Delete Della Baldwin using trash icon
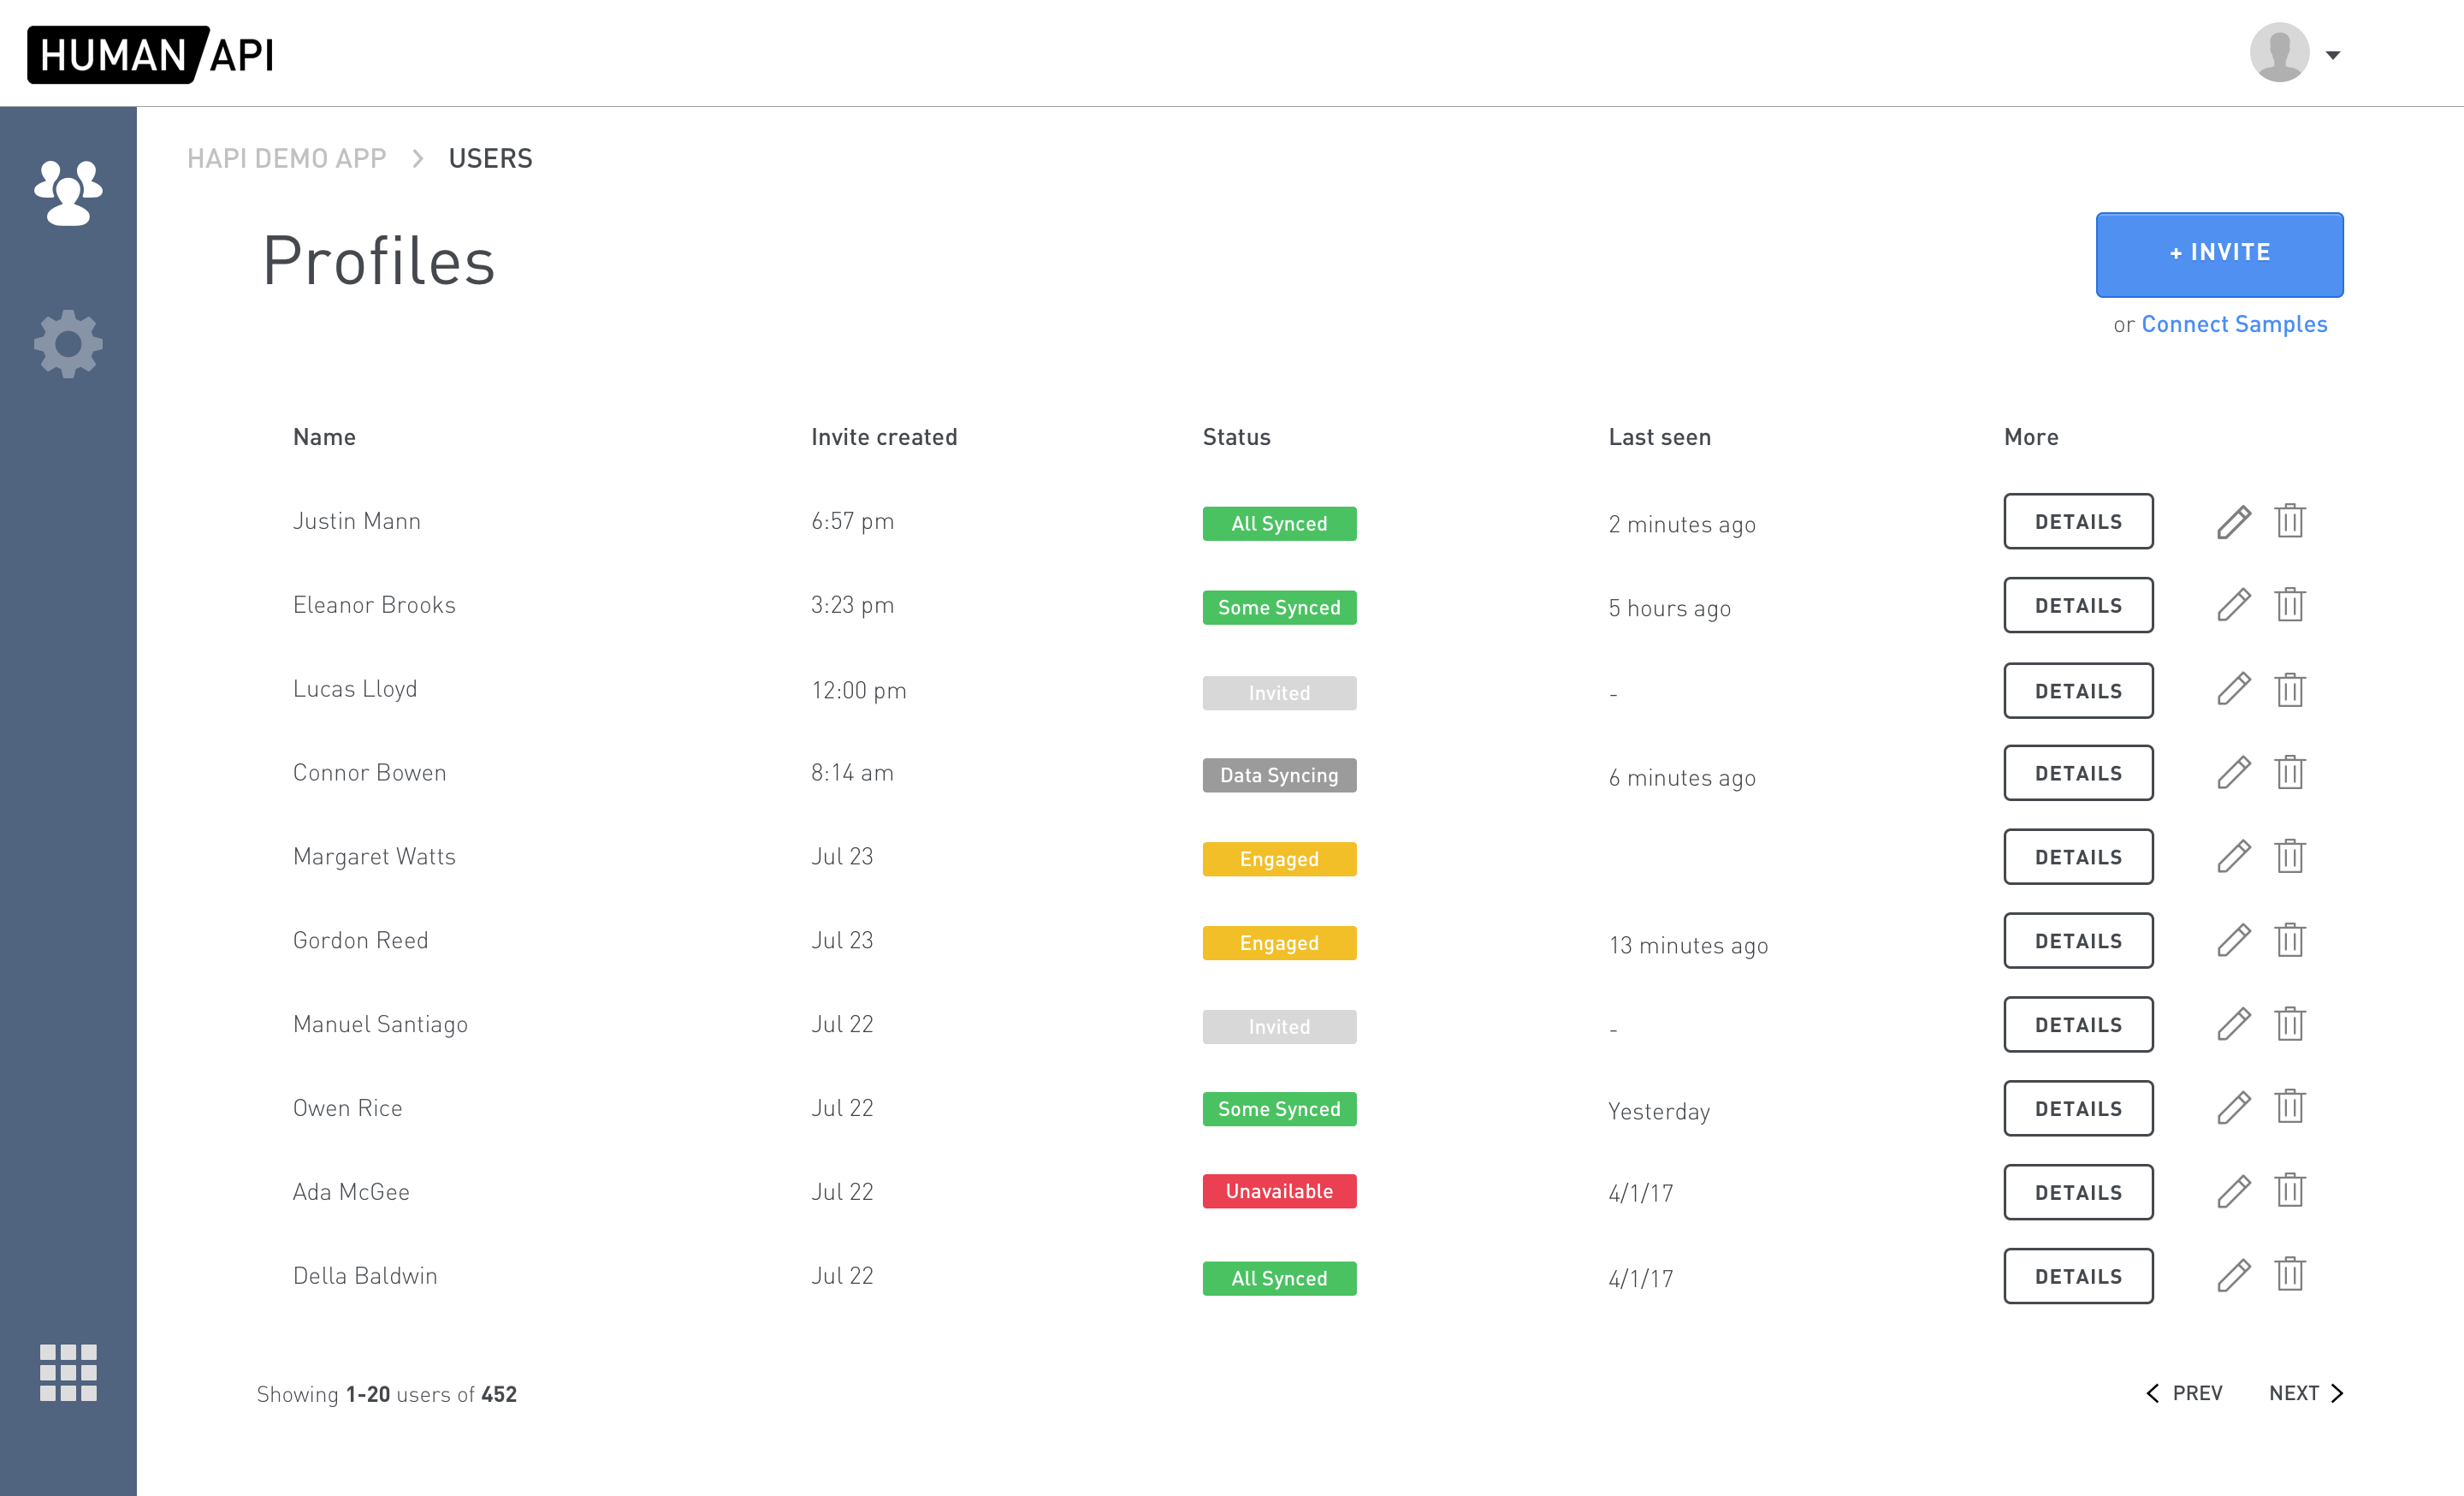 pos(2289,1275)
